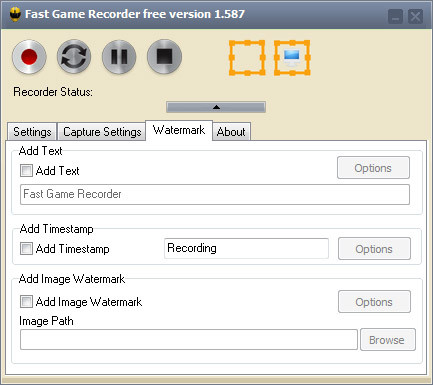Click the helmet app icon in title bar
This screenshot has height=385, width=433.
pos(15,14)
